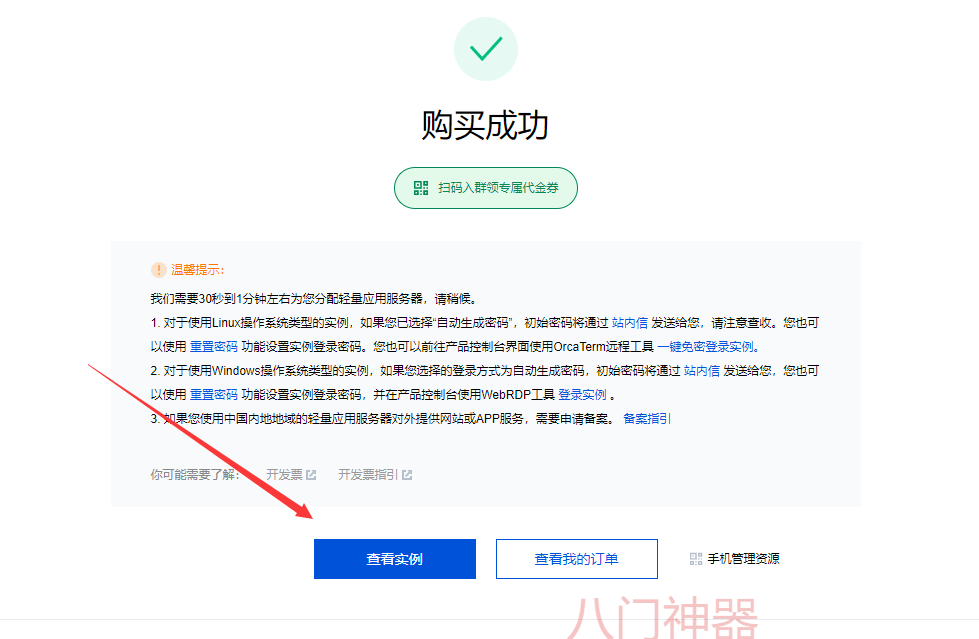Click the 温馨提示 label text
Viewport: 979px width, 639px height.
pos(197,270)
